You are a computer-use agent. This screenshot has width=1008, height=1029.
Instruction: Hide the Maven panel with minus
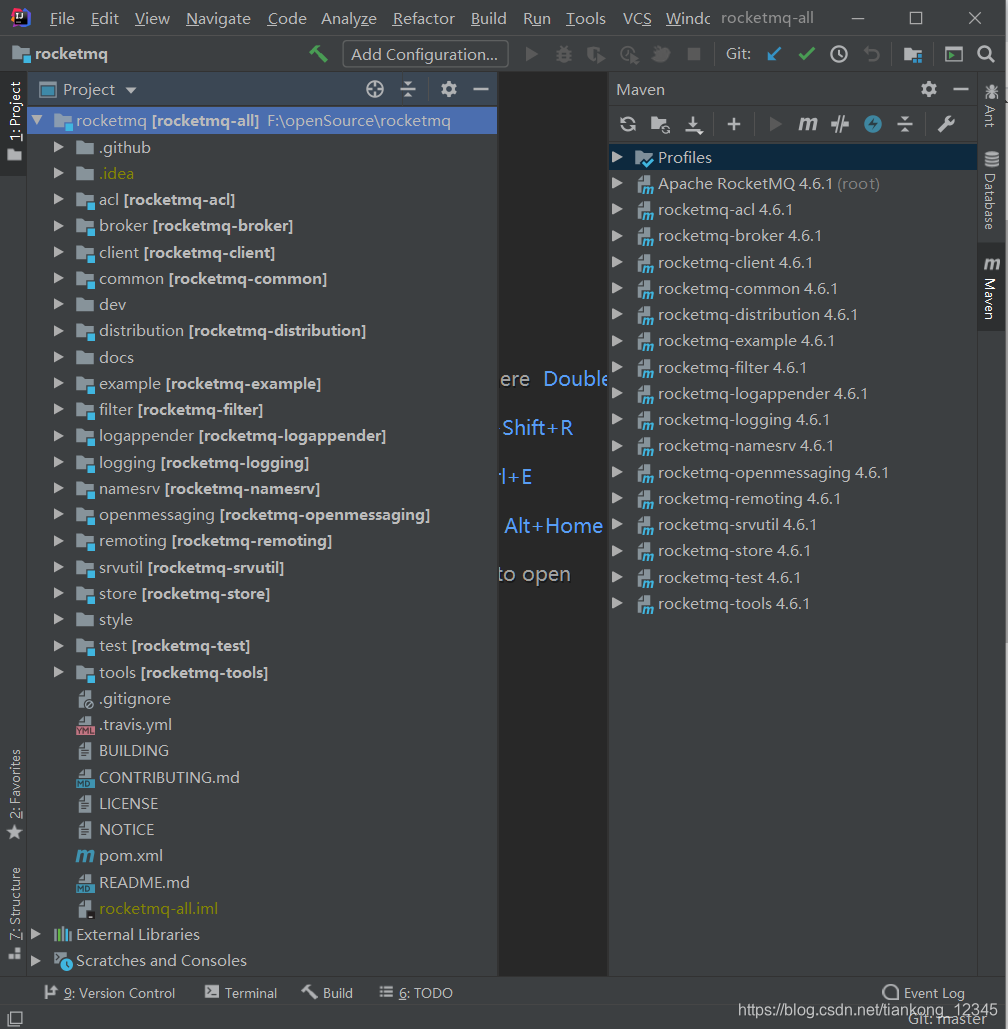pyautogui.click(x=961, y=89)
